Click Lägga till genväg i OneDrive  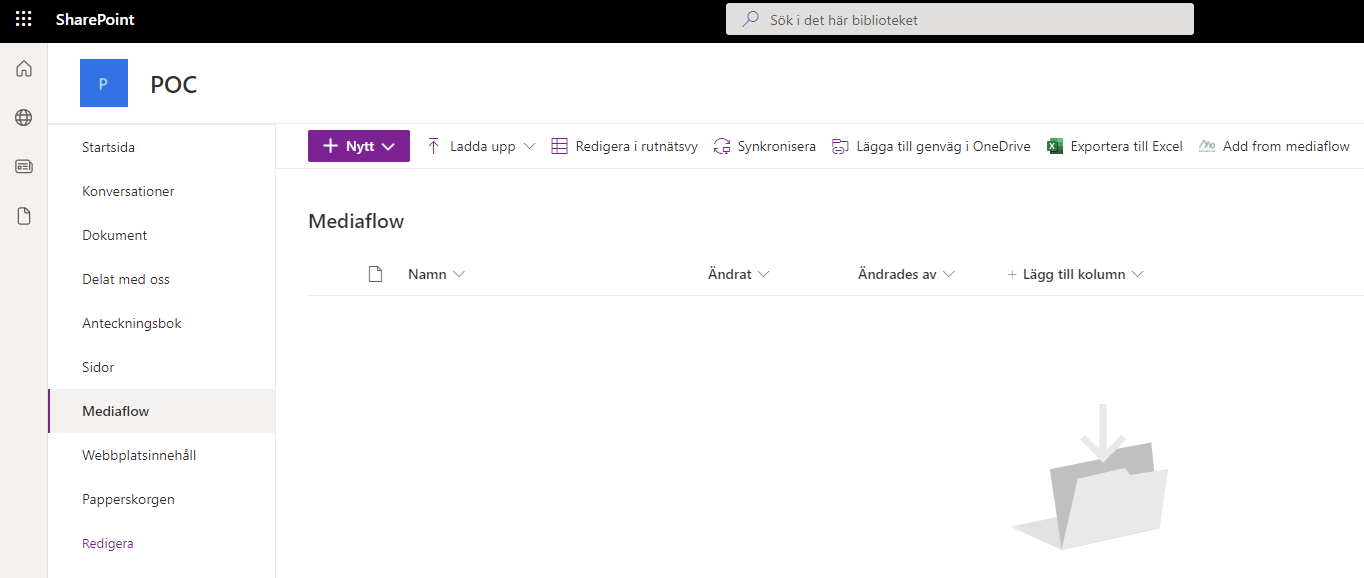click(x=931, y=146)
